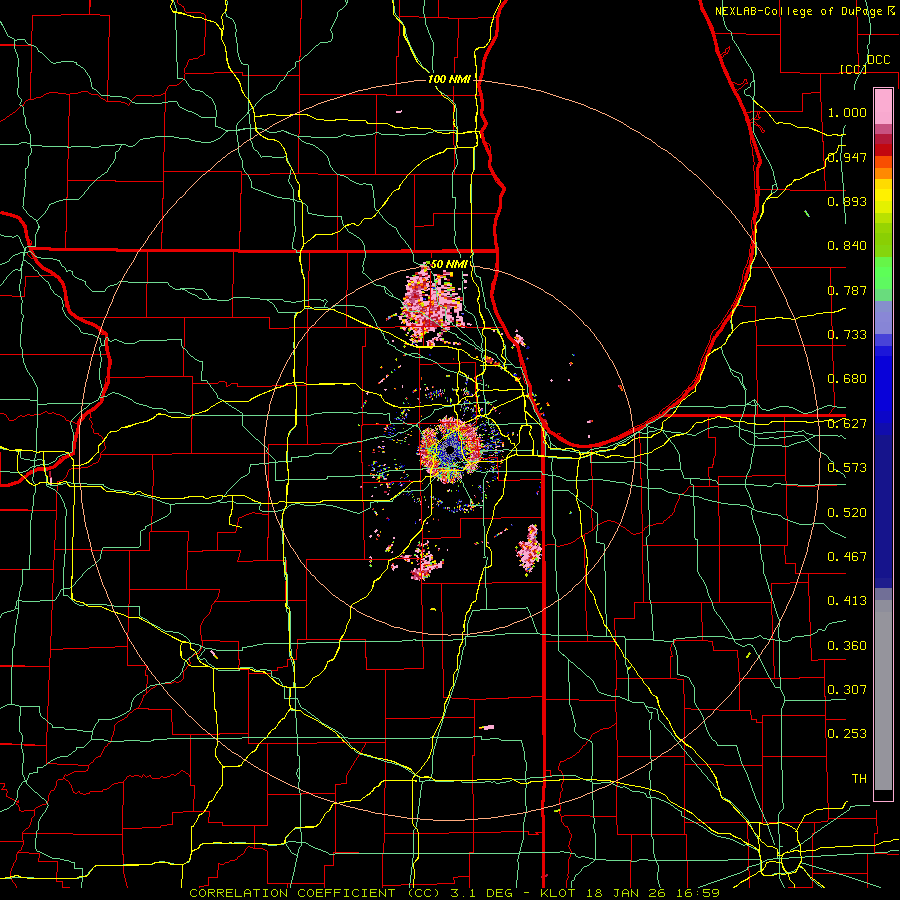Pick the orange color bar segment

tap(883, 173)
